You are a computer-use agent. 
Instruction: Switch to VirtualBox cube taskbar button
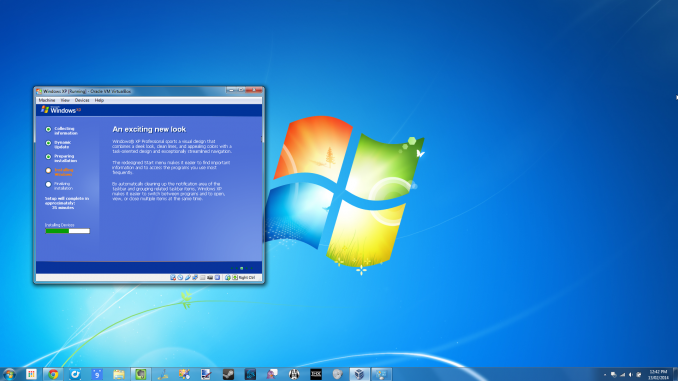(x=359, y=375)
